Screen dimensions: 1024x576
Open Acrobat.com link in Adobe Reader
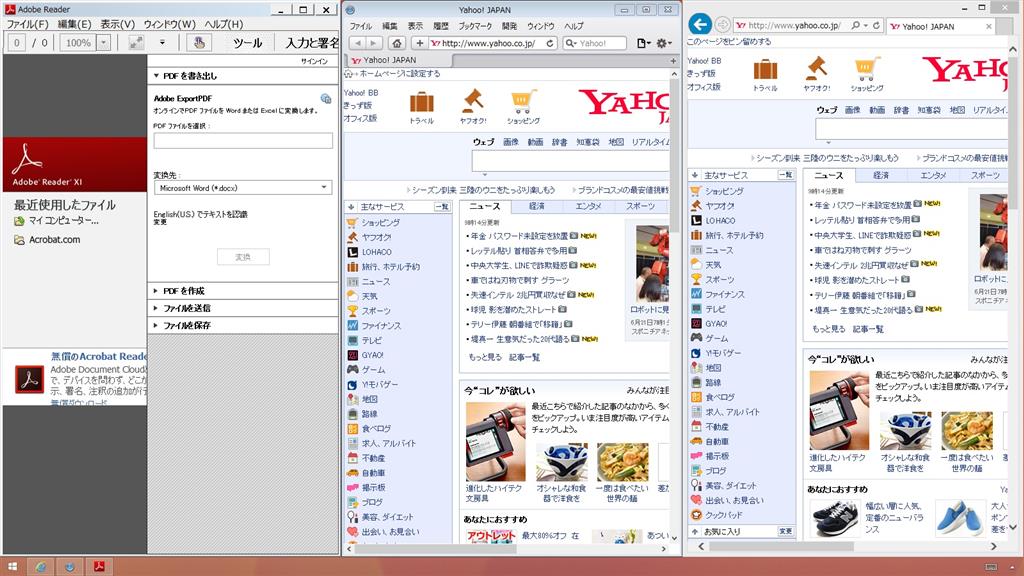tap(54, 240)
